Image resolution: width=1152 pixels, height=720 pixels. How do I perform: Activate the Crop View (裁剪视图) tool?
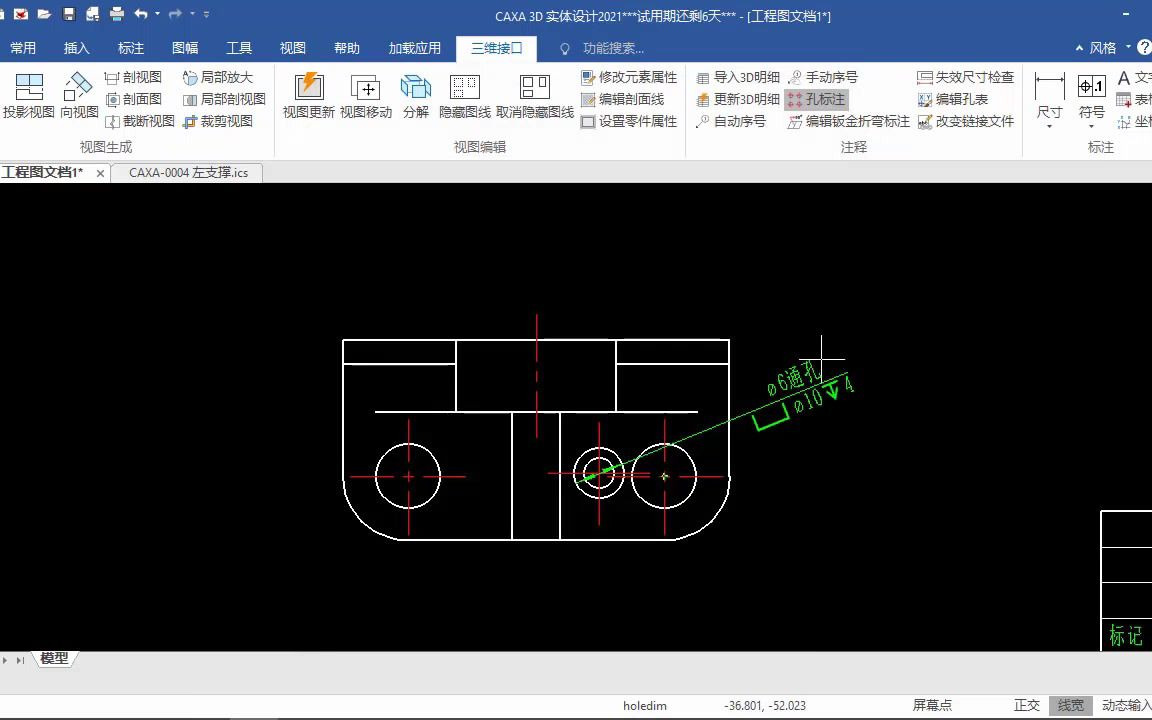pyautogui.click(x=217, y=121)
